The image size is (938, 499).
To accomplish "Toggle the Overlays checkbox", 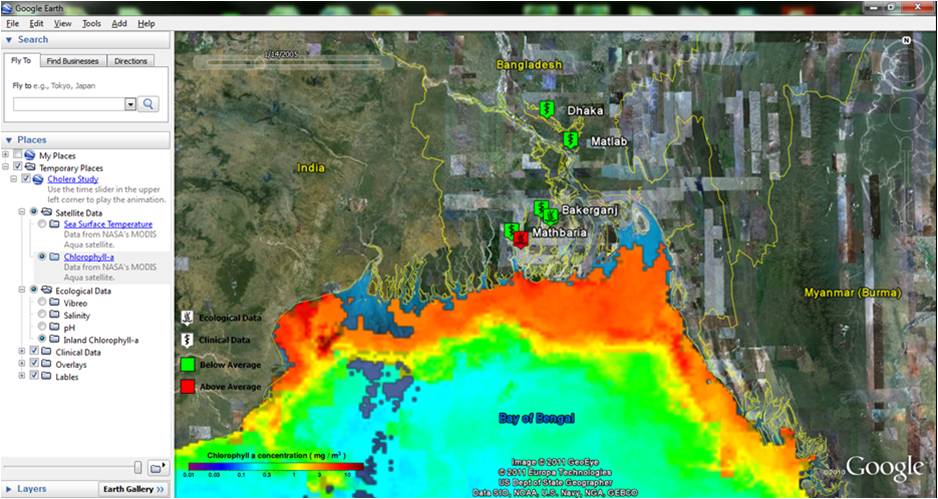I will [x=33, y=365].
